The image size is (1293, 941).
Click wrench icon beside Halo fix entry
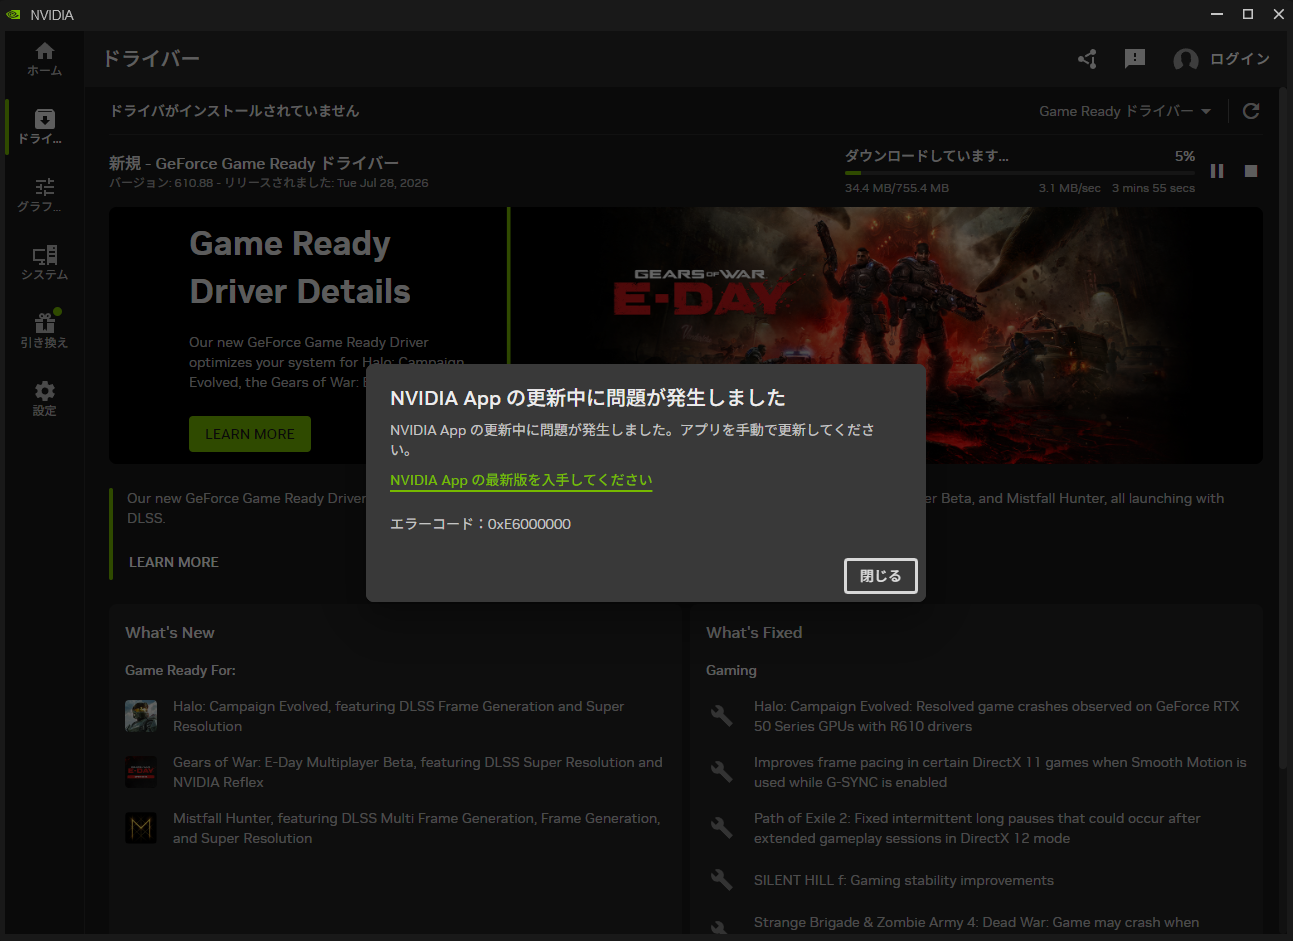point(722,716)
